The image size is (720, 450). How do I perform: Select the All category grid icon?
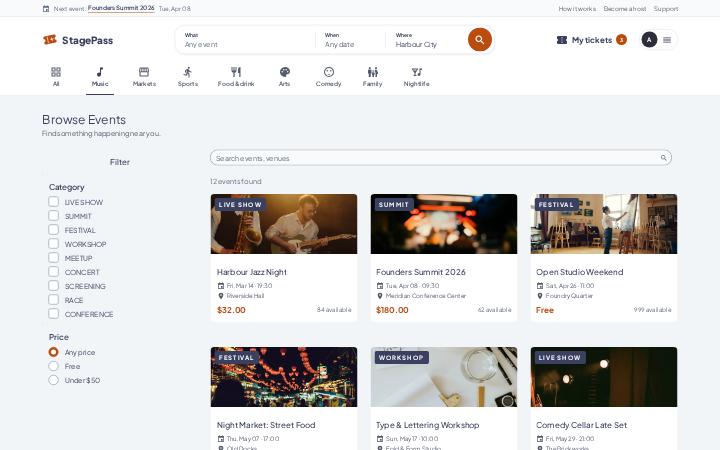[x=56, y=72]
